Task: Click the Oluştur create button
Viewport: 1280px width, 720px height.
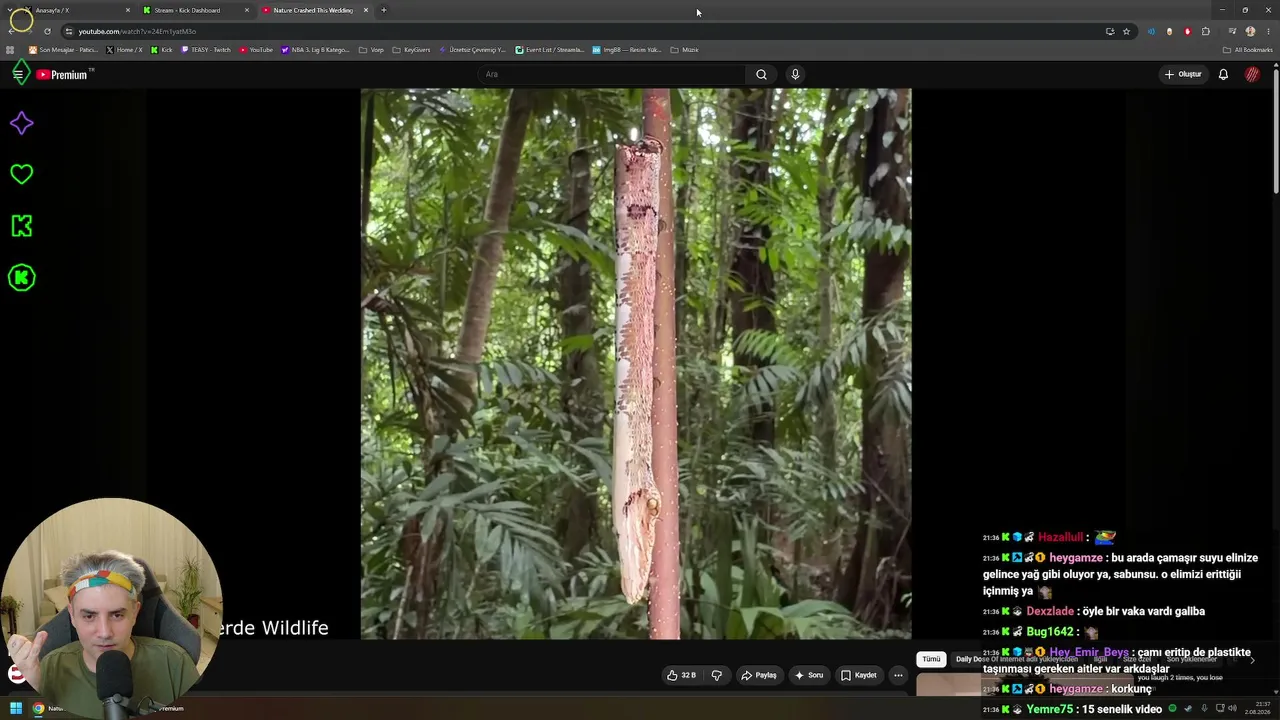Action: coord(1183,74)
